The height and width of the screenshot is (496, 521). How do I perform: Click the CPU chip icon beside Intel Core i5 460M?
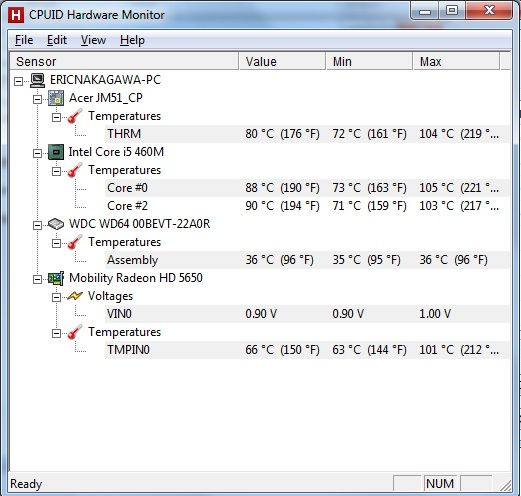pos(56,152)
